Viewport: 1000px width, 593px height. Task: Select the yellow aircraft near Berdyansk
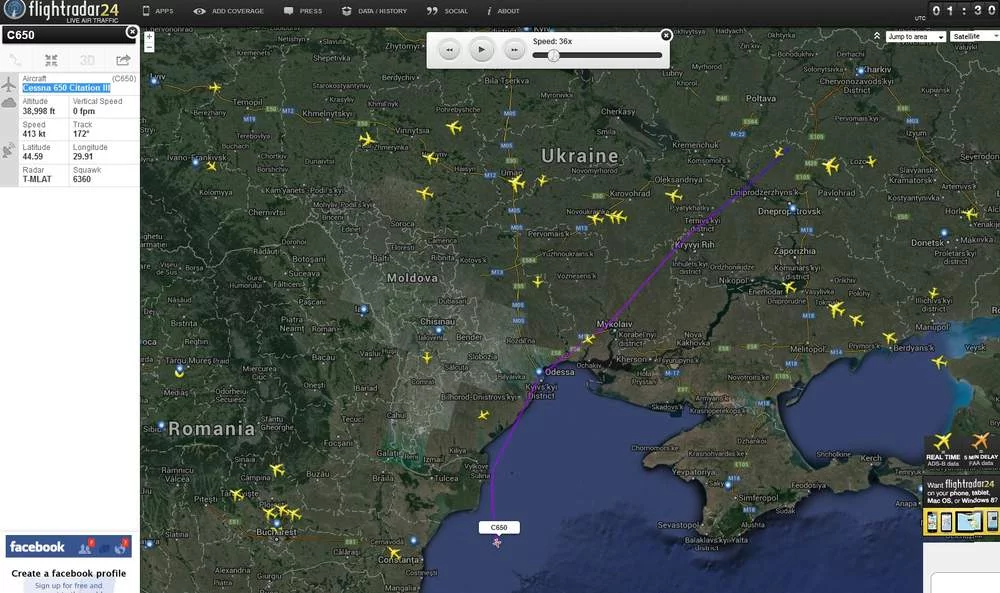coord(889,337)
